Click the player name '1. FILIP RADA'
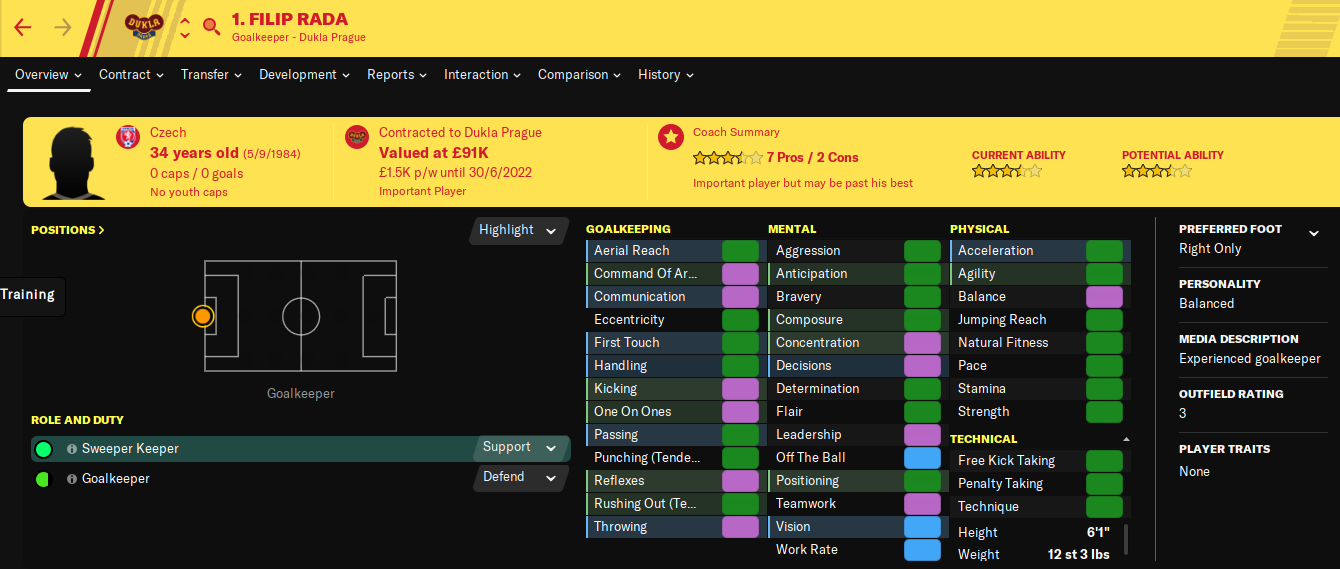 point(289,18)
